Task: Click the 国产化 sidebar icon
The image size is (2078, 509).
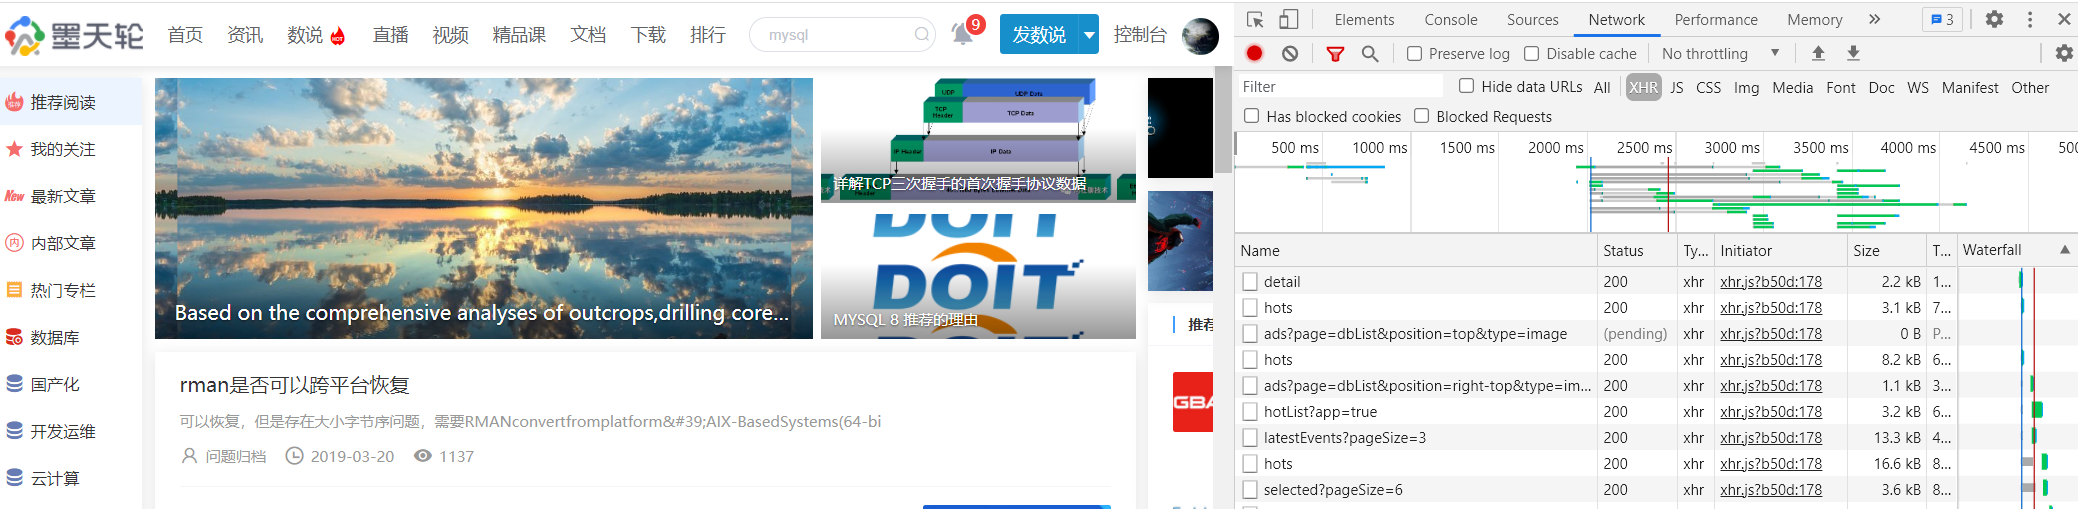Action: [14, 384]
